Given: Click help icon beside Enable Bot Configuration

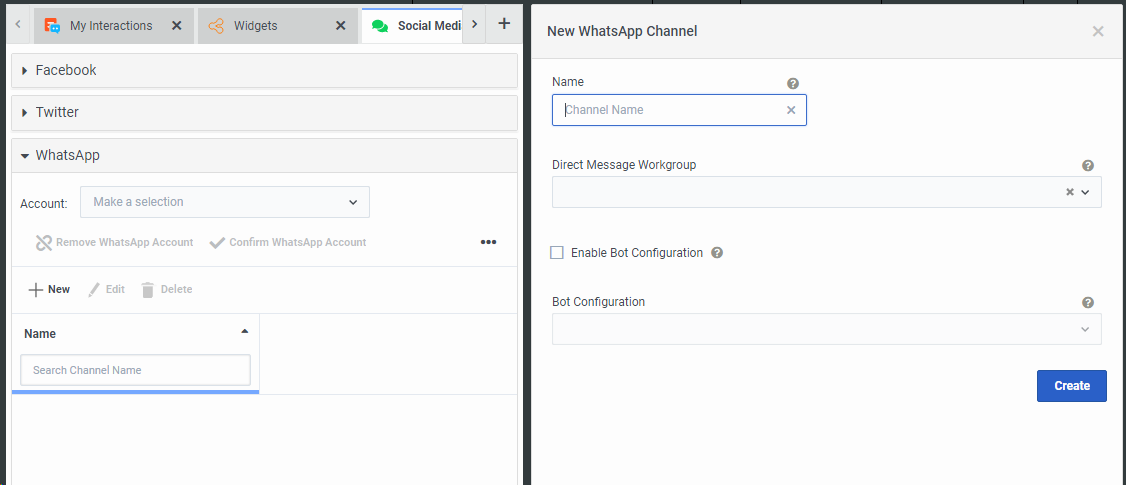Looking at the screenshot, I should pos(717,253).
